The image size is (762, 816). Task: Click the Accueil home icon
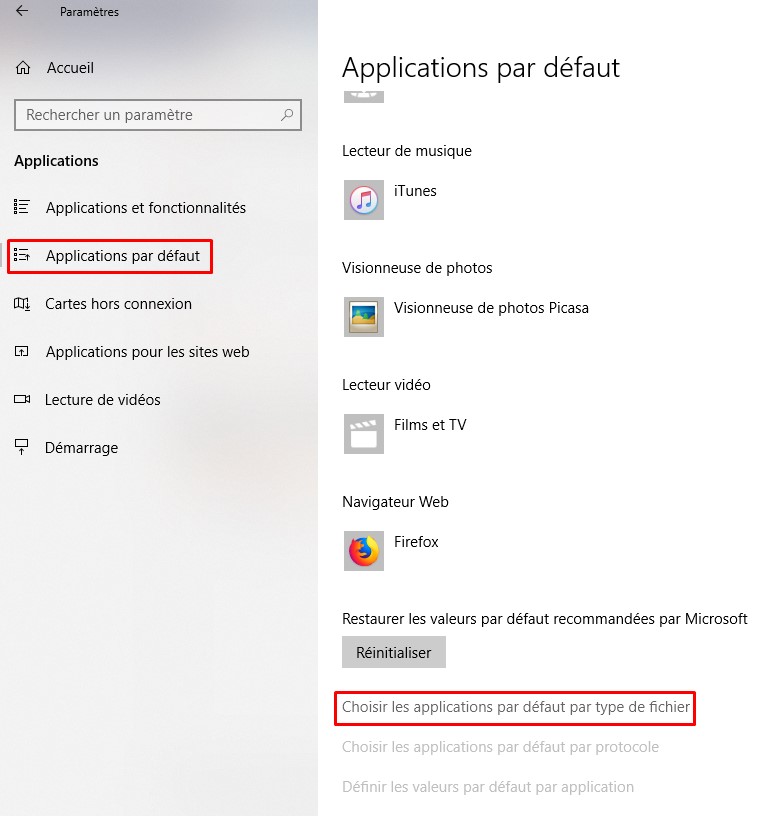[22, 67]
